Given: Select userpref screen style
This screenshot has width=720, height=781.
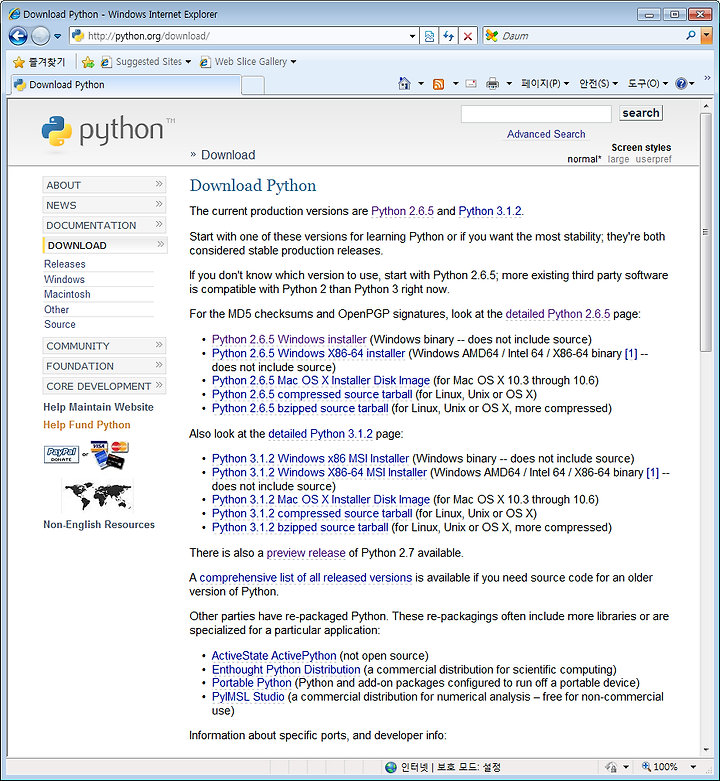Looking at the screenshot, I should (x=653, y=159).
